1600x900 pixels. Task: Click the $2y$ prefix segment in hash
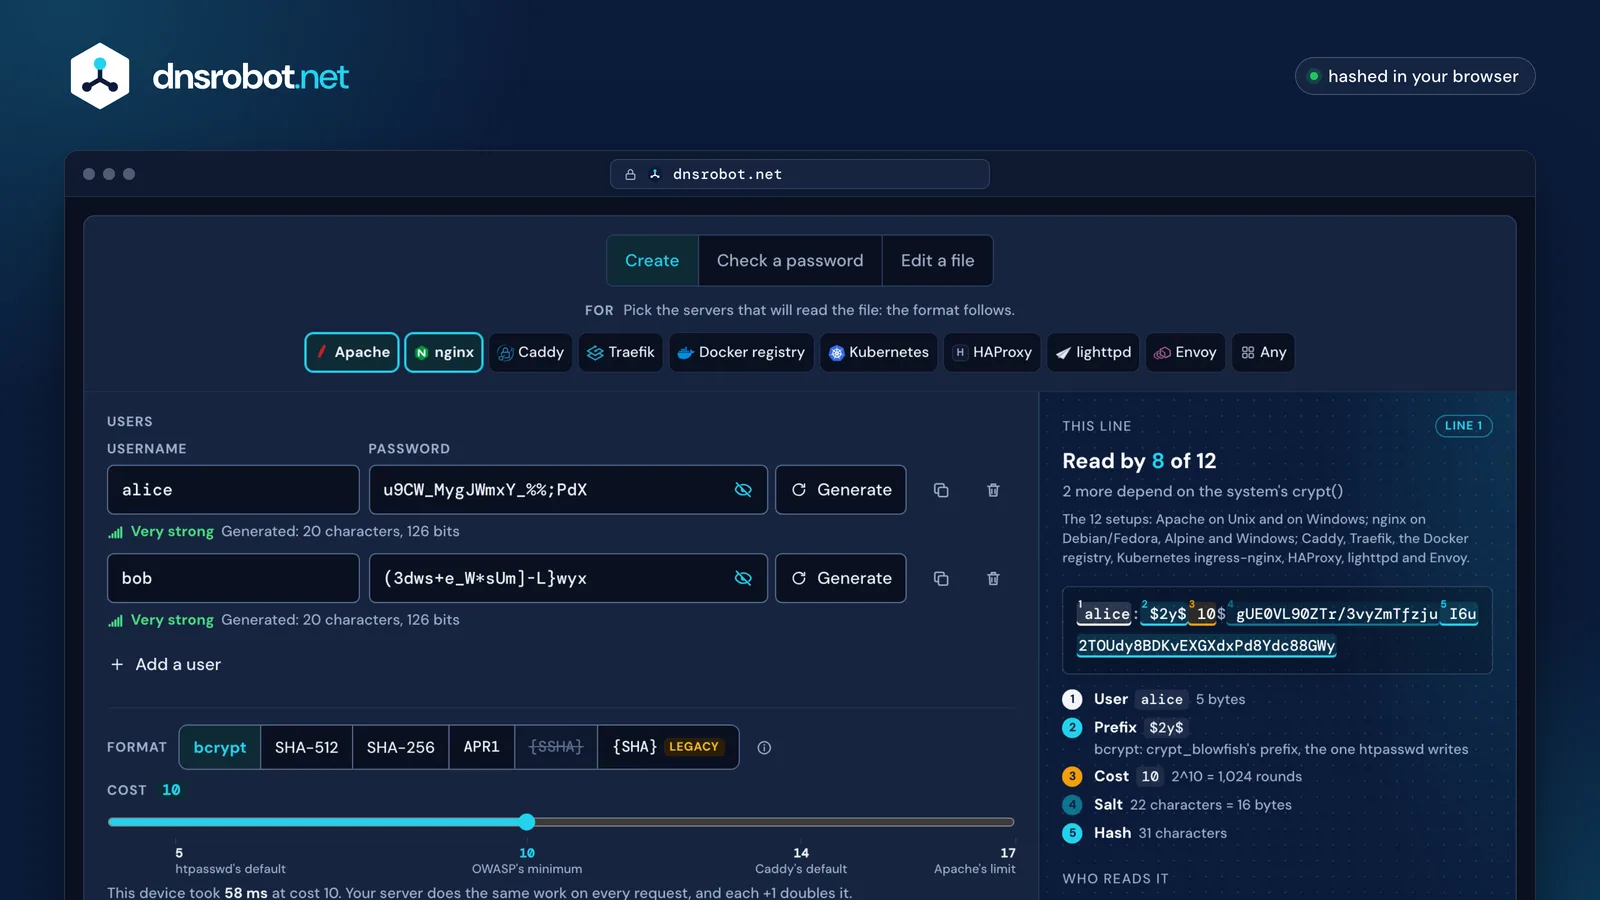[1166, 614]
